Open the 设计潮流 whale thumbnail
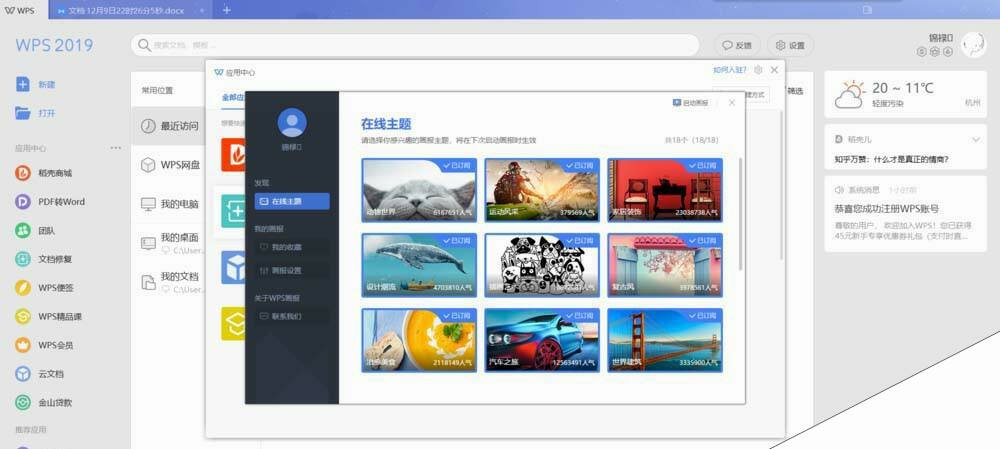This screenshot has width=1000, height=449. point(419,265)
